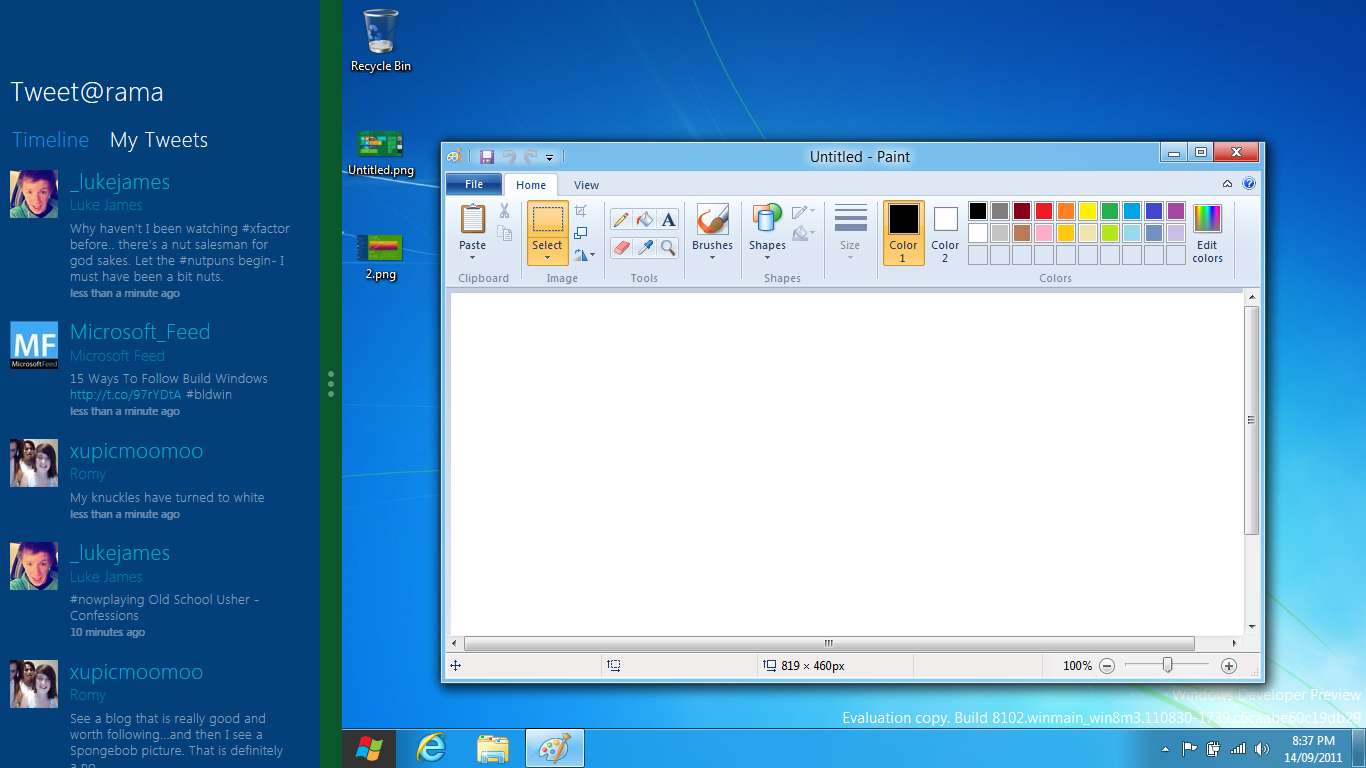
Task: Select the Color picker eyedropper tool
Action: (x=645, y=247)
